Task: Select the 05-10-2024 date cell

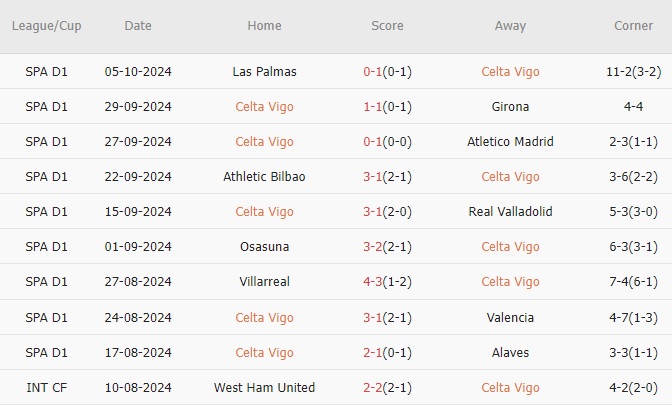Action: tap(139, 72)
